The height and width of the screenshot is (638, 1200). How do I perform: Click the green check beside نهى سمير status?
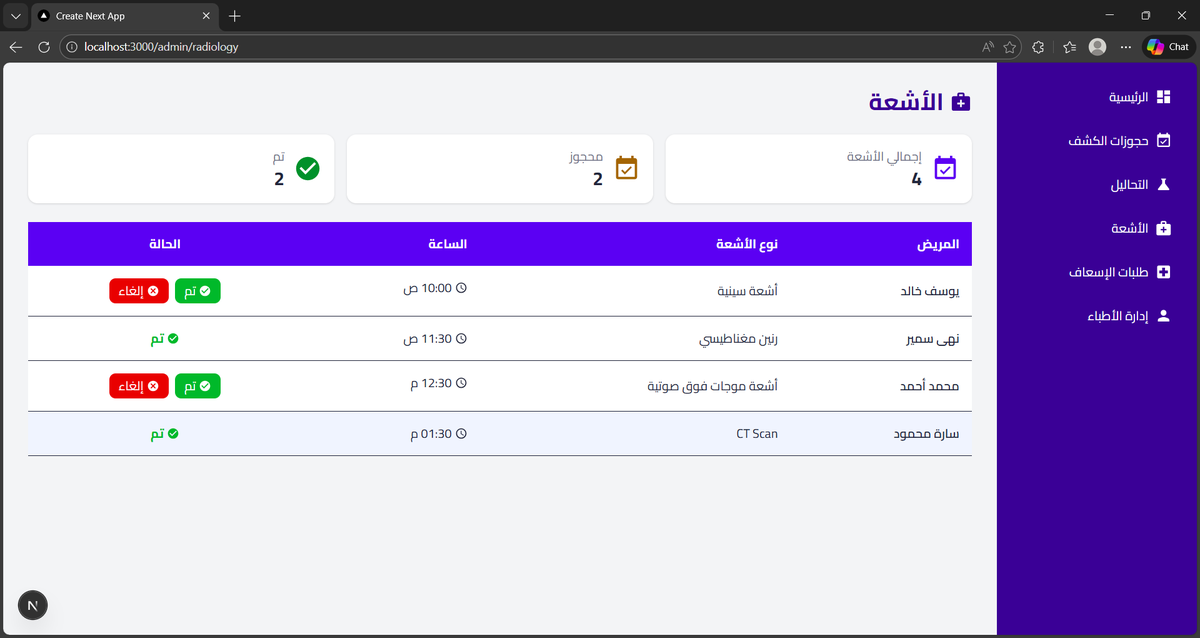point(173,338)
